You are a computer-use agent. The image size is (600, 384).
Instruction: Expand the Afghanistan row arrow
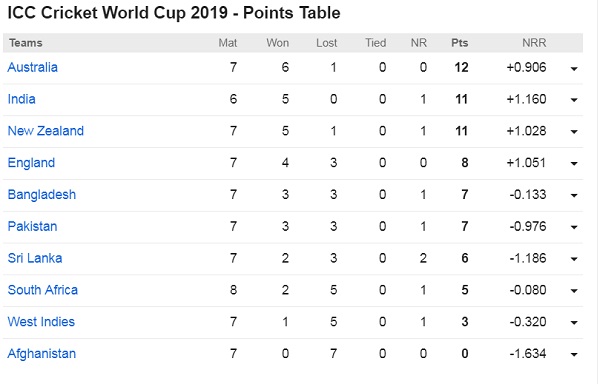574,354
